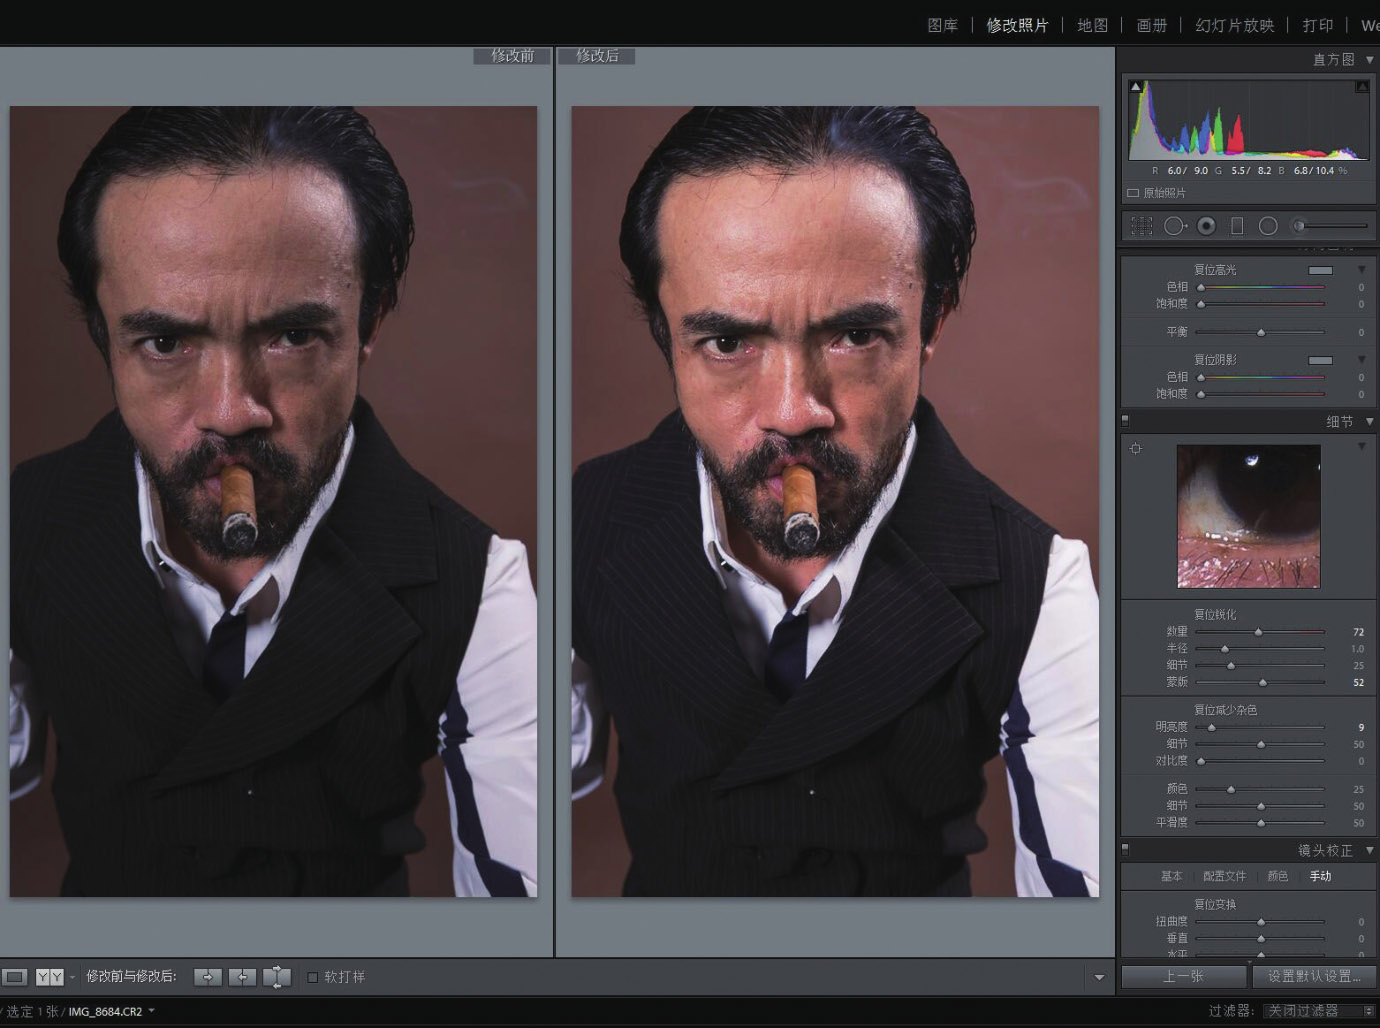1380x1028 pixels.
Task: Click the 设置默认设置 button
Action: tap(1314, 976)
